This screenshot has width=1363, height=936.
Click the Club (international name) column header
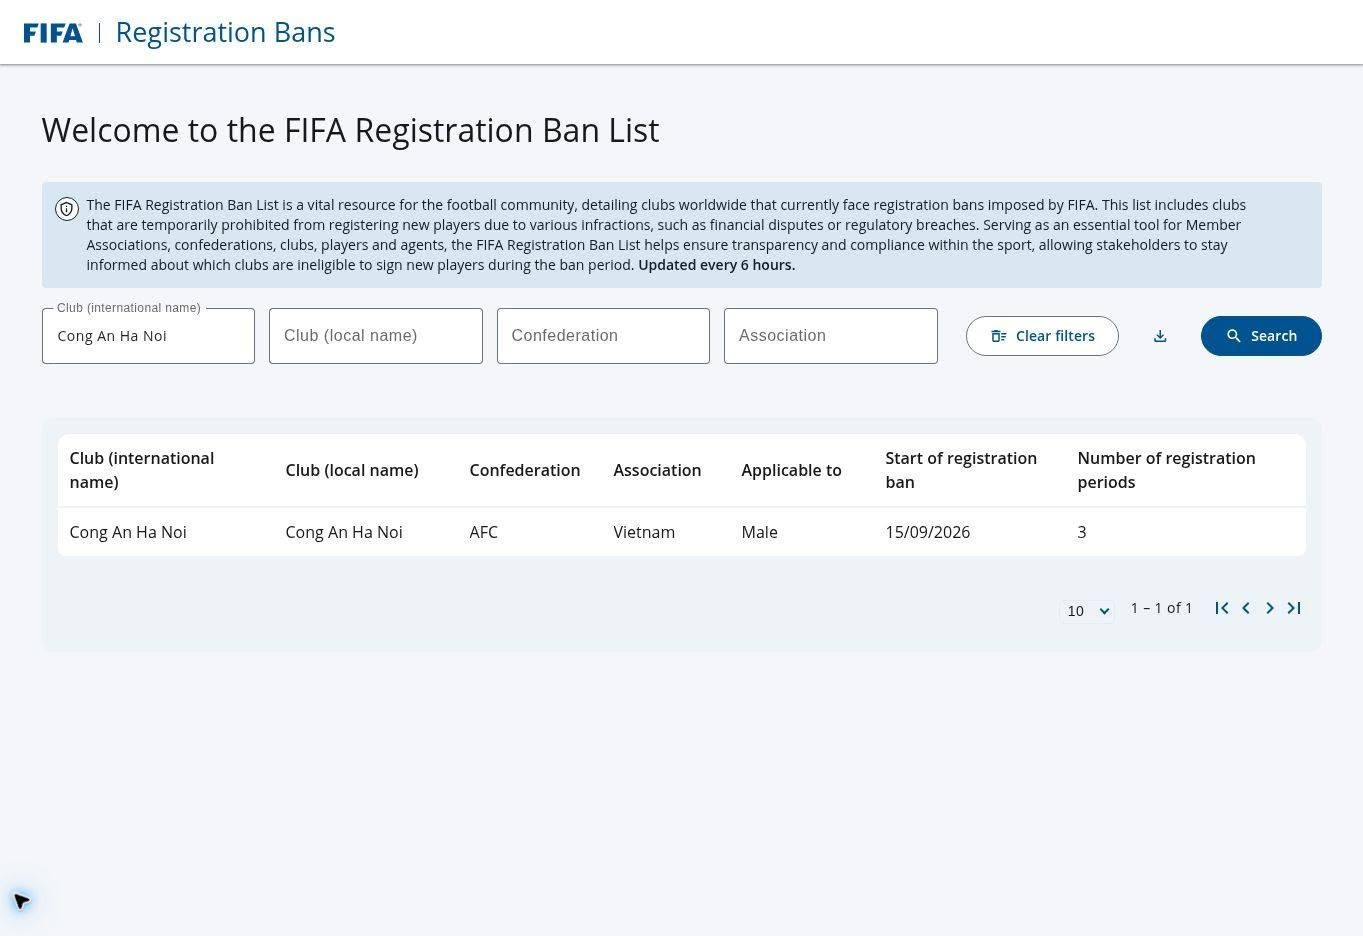pos(142,470)
